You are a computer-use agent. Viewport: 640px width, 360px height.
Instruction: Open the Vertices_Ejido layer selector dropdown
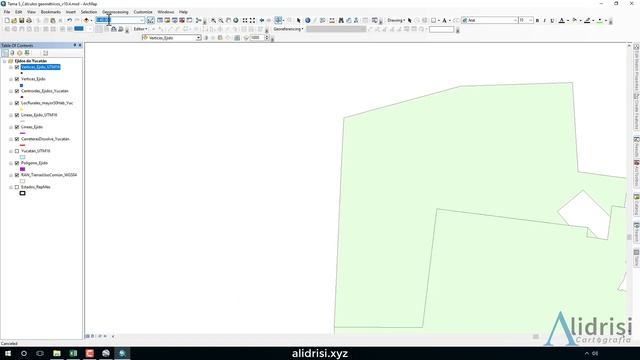[x=198, y=38]
